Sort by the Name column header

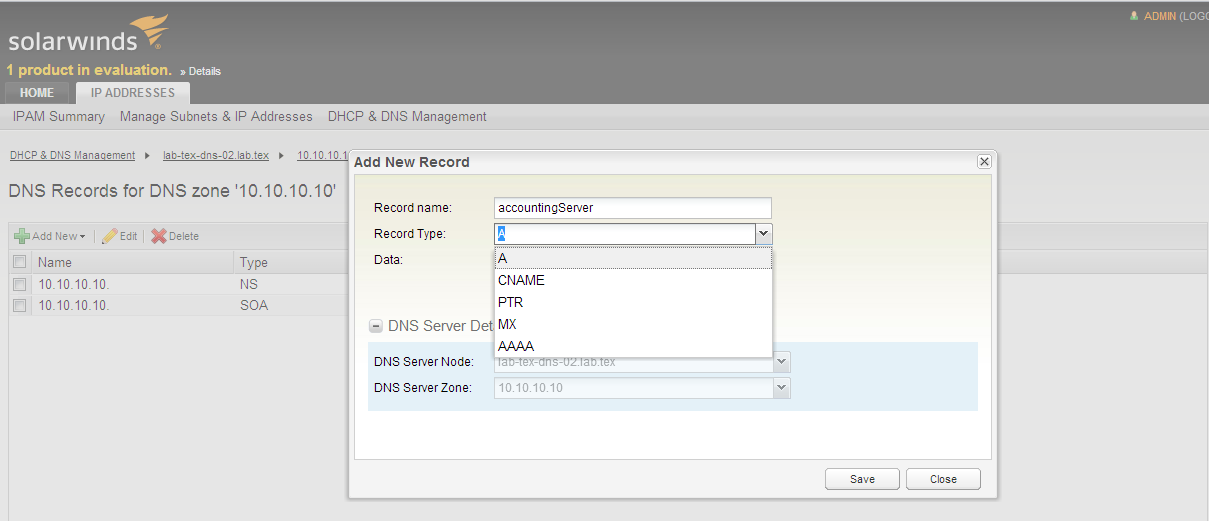pos(133,262)
